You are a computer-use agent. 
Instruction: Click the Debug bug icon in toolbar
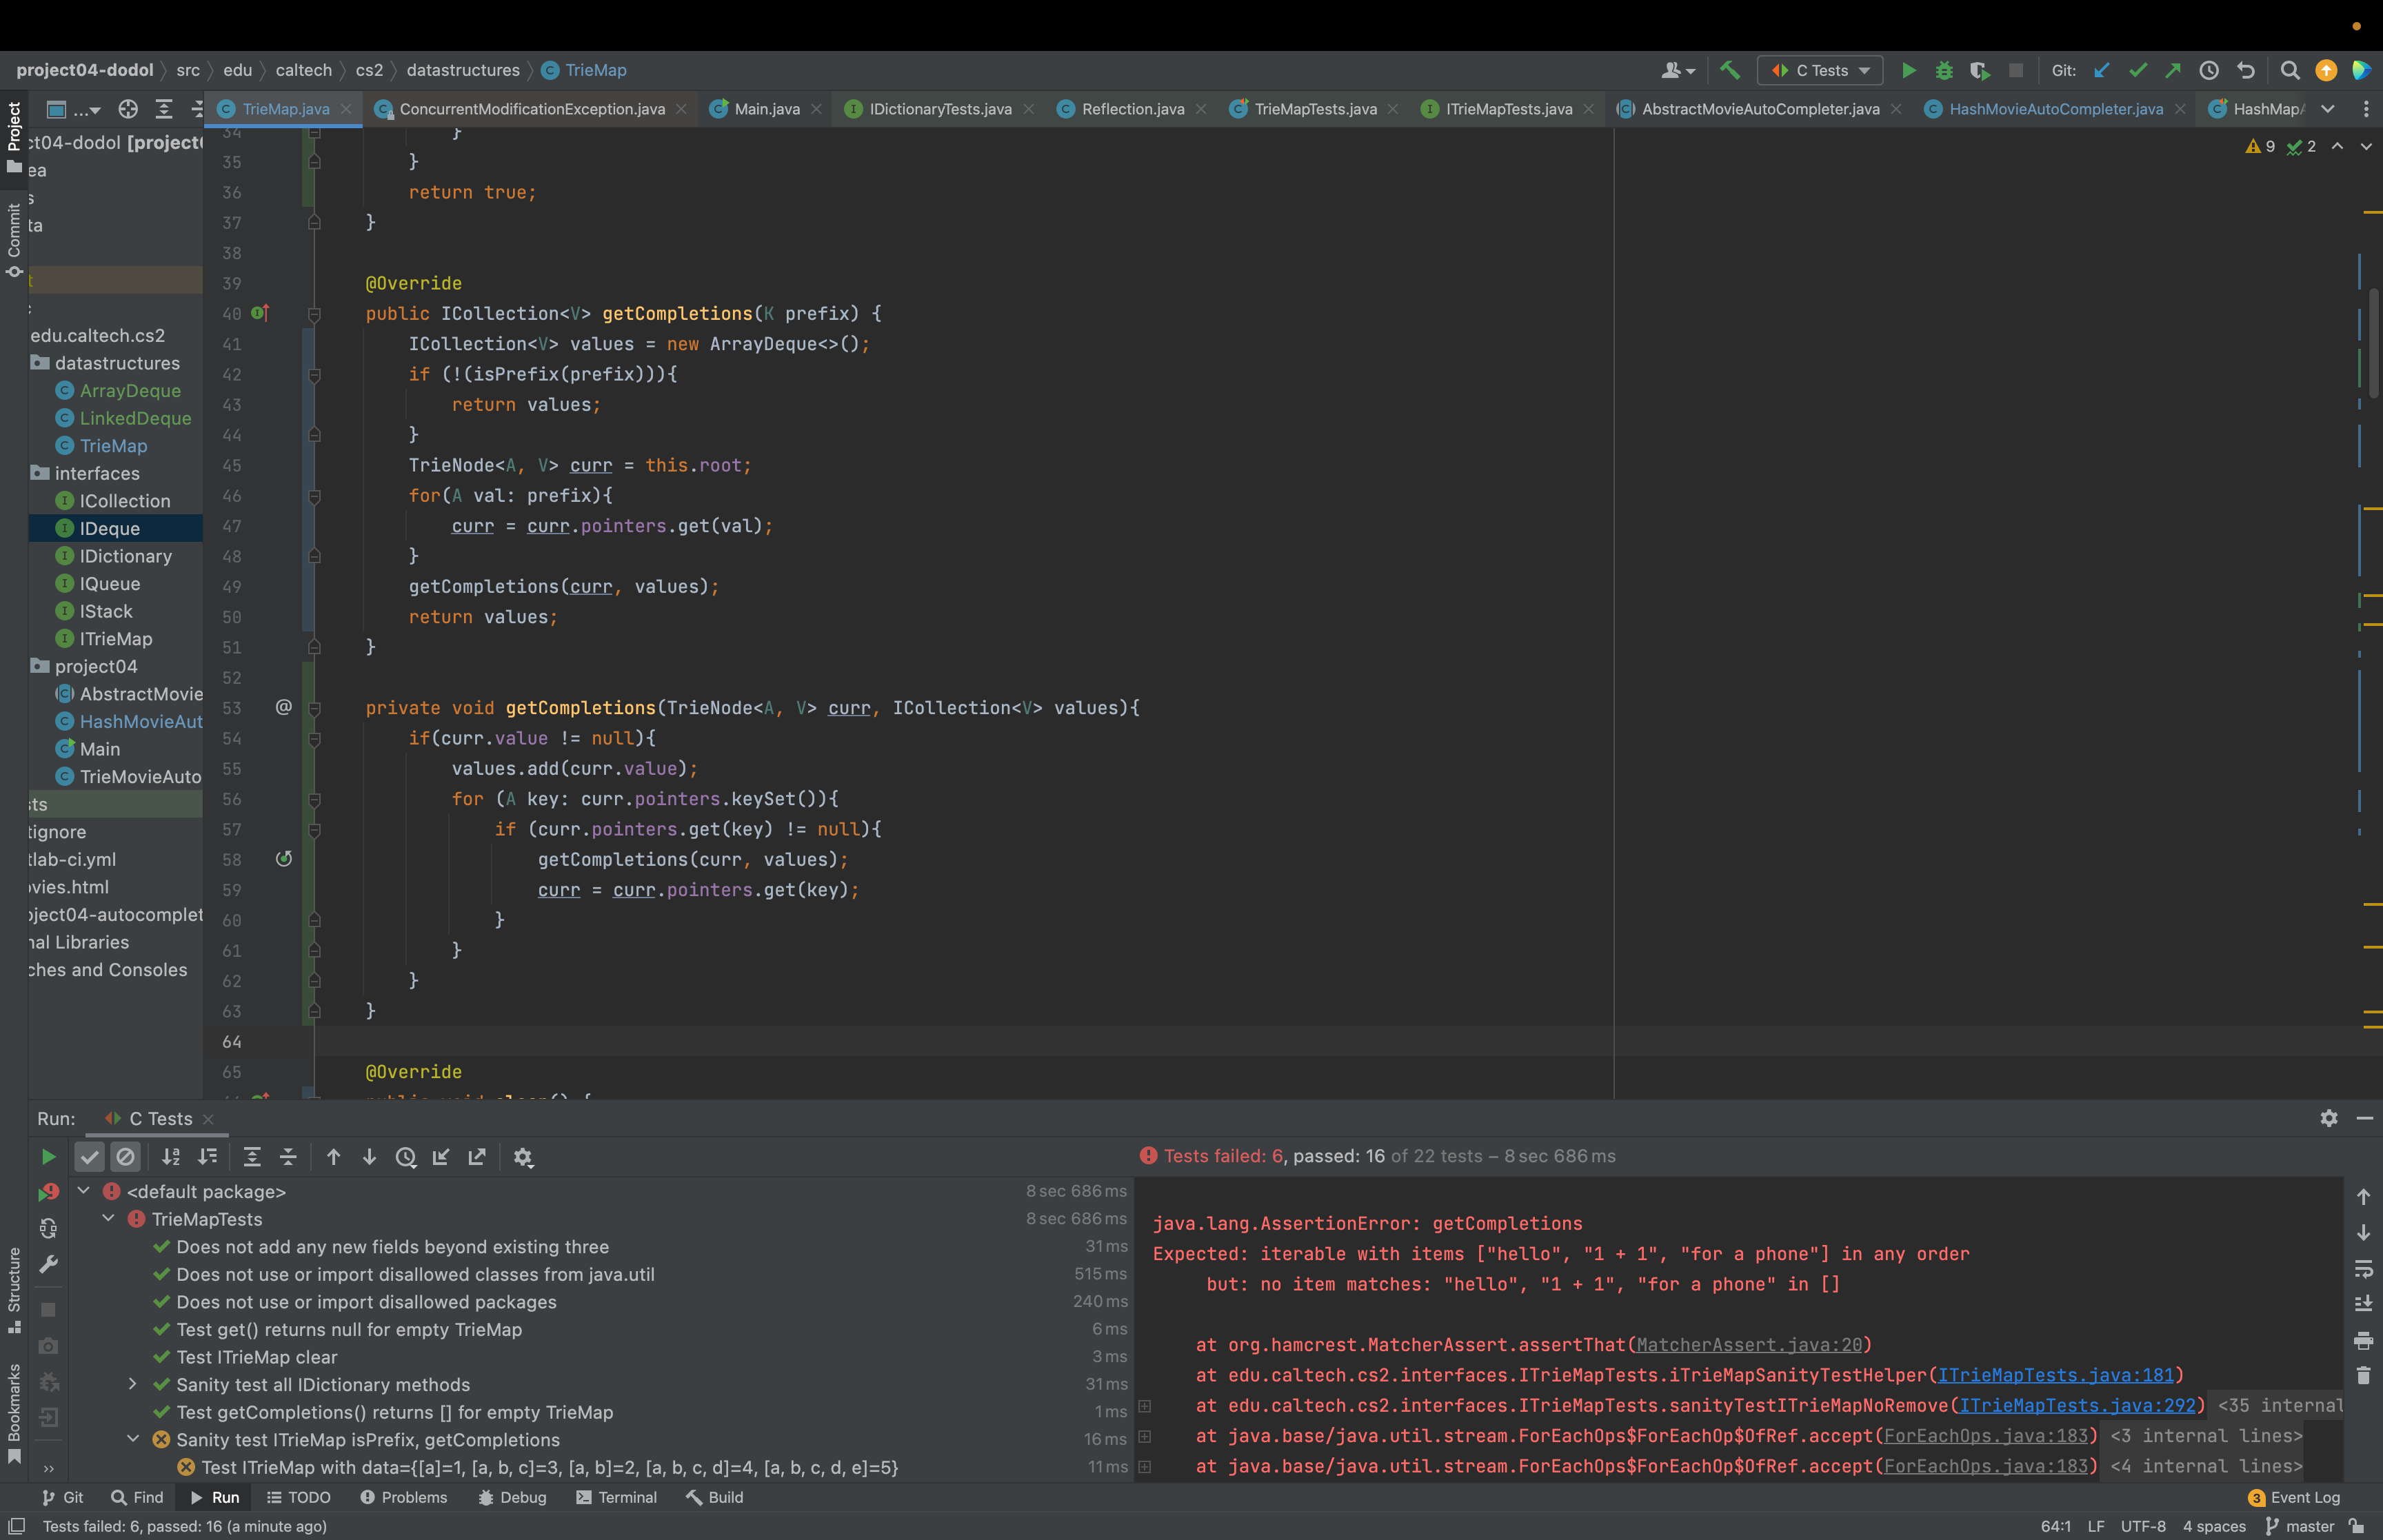point(1944,70)
